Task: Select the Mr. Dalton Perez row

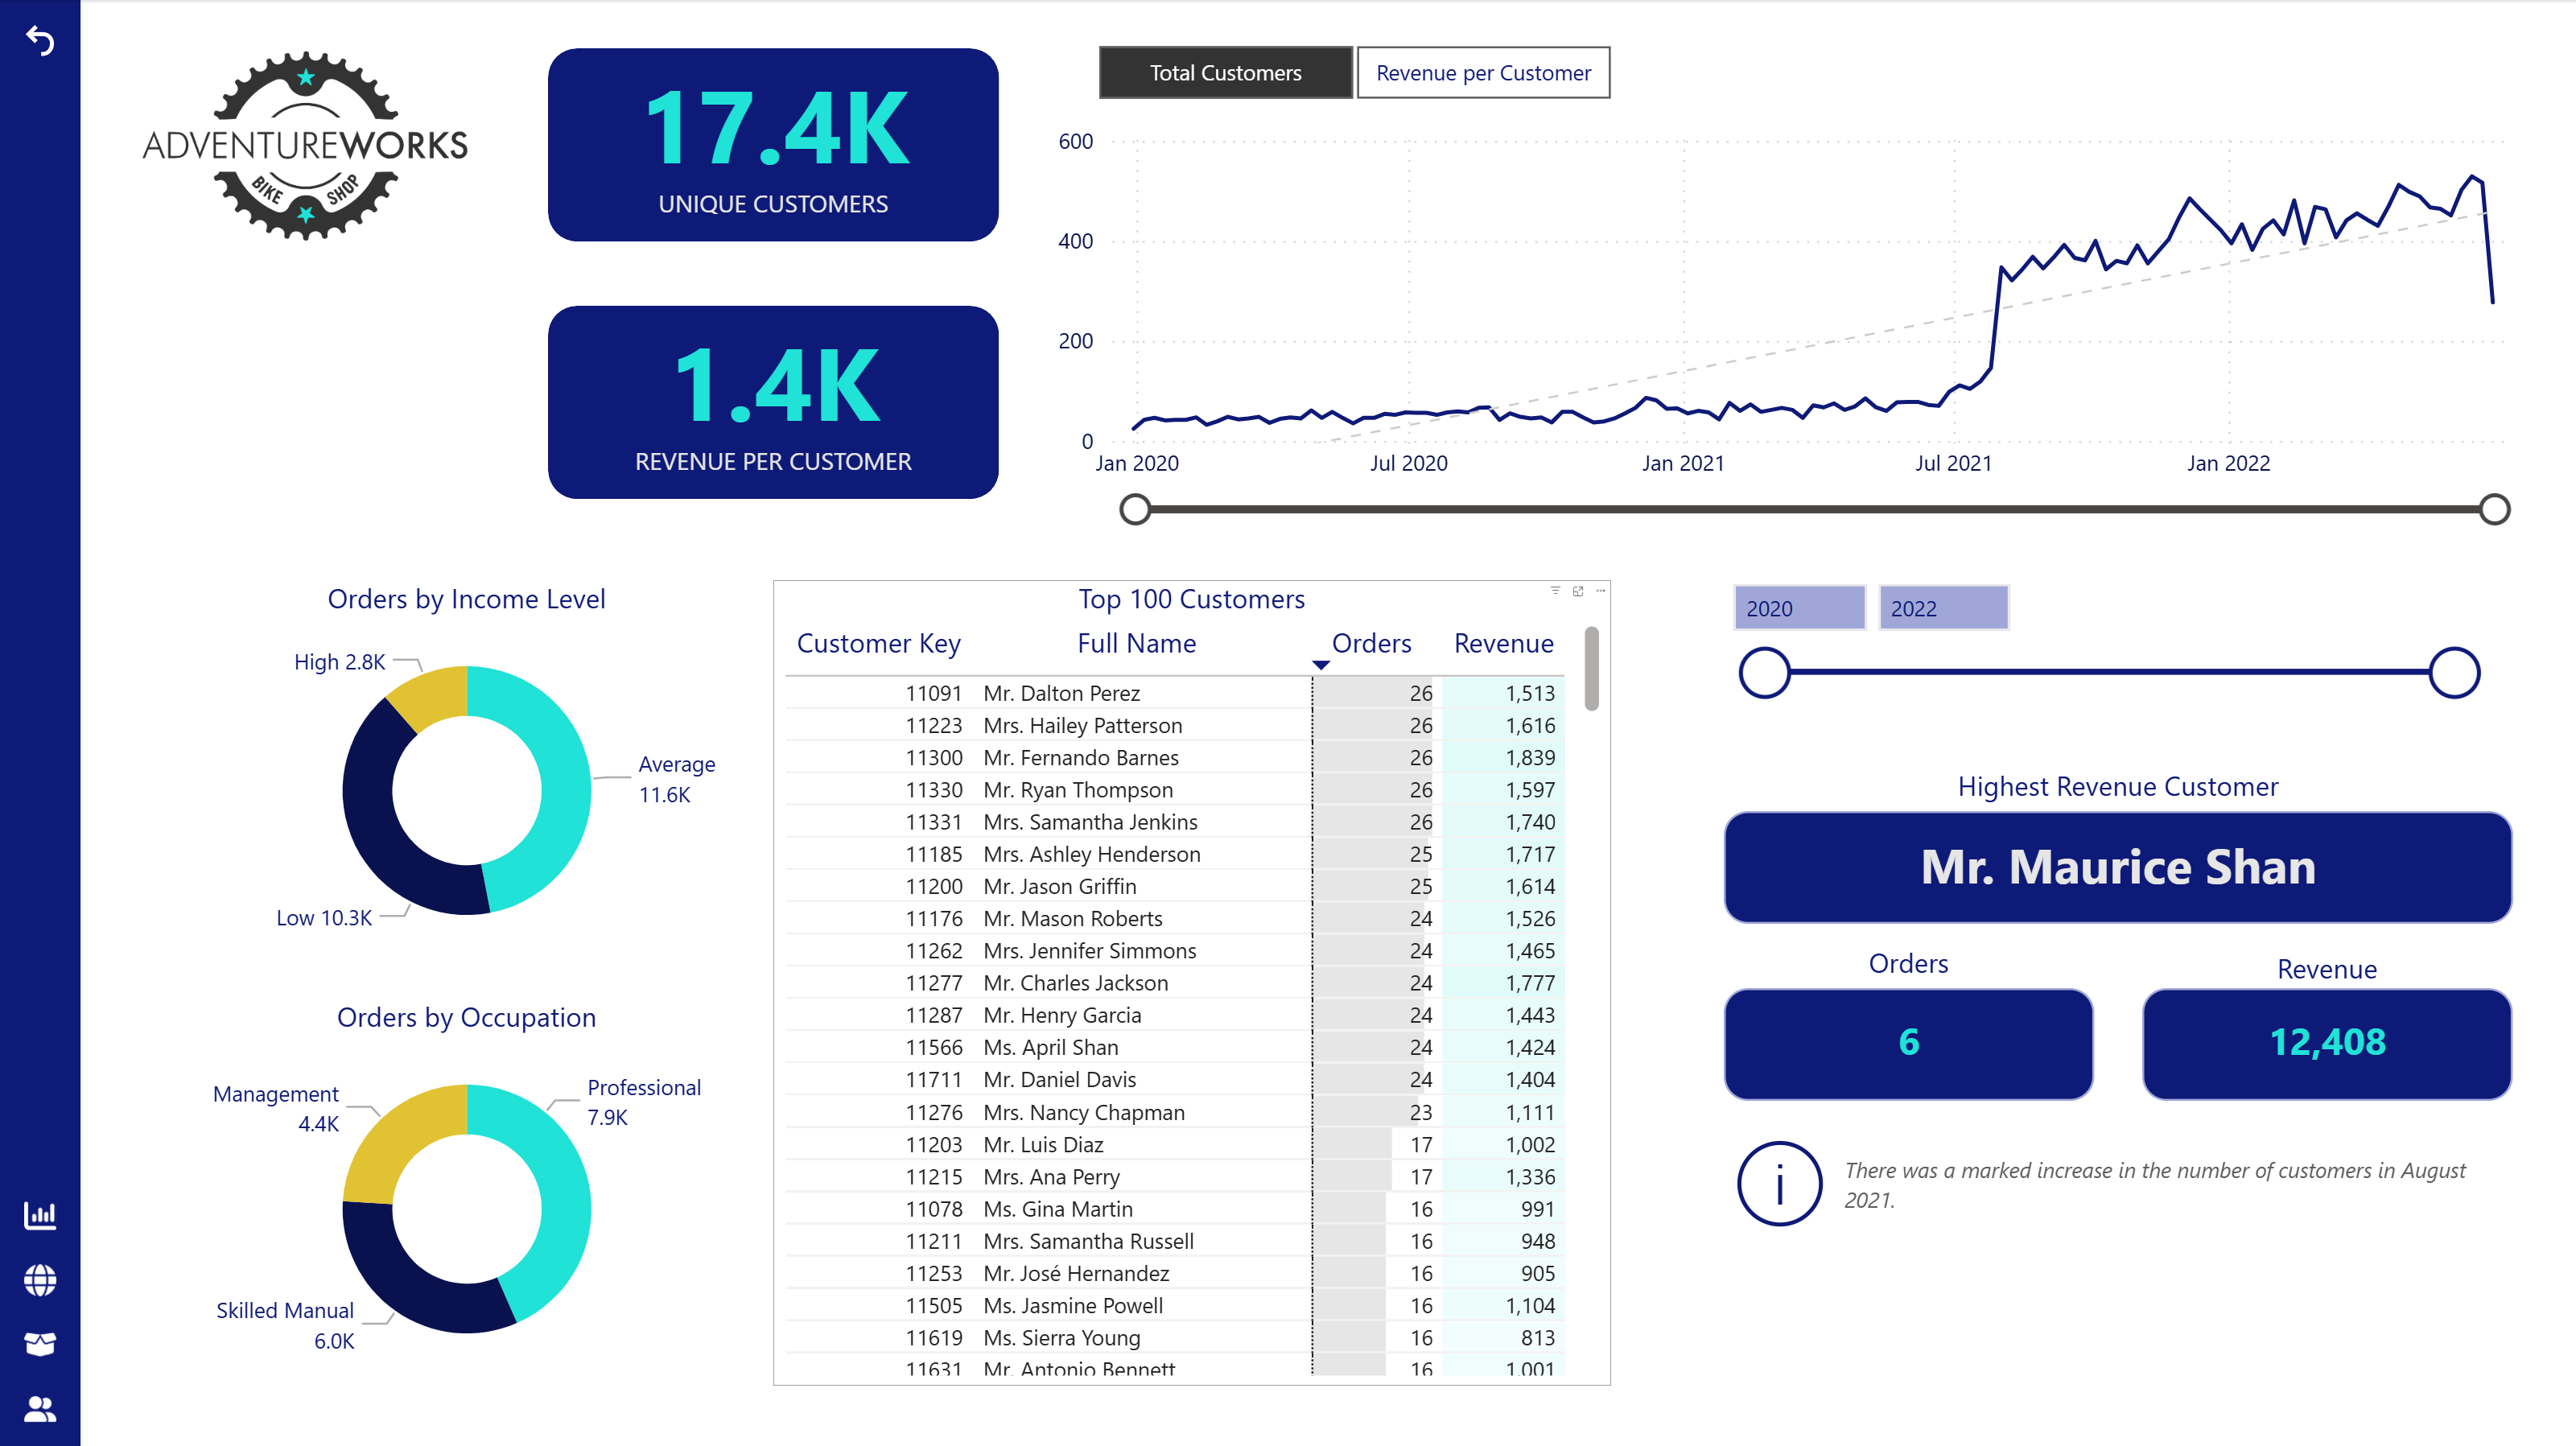Action: coord(1061,693)
